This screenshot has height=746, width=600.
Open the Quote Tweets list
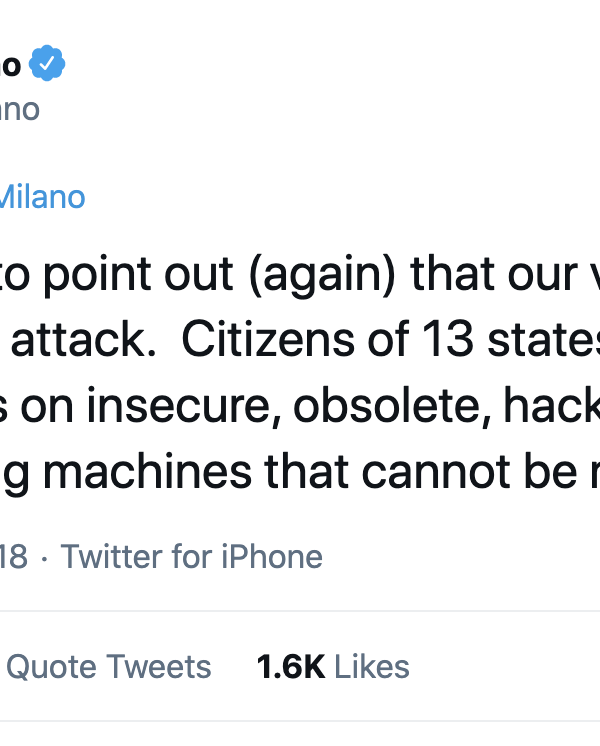pyautogui.click(x=108, y=667)
